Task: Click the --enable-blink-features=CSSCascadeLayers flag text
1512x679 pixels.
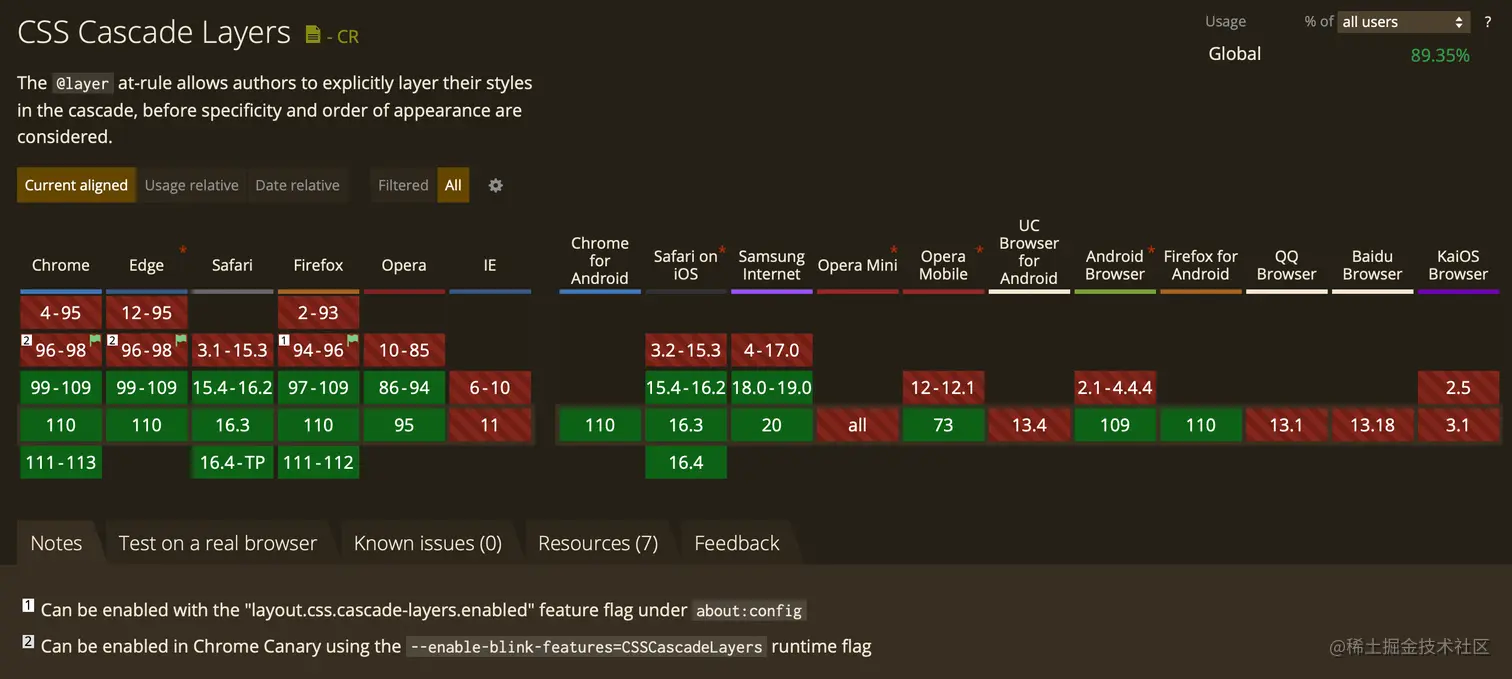Action: pyautogui.click(x=586, y=647)
